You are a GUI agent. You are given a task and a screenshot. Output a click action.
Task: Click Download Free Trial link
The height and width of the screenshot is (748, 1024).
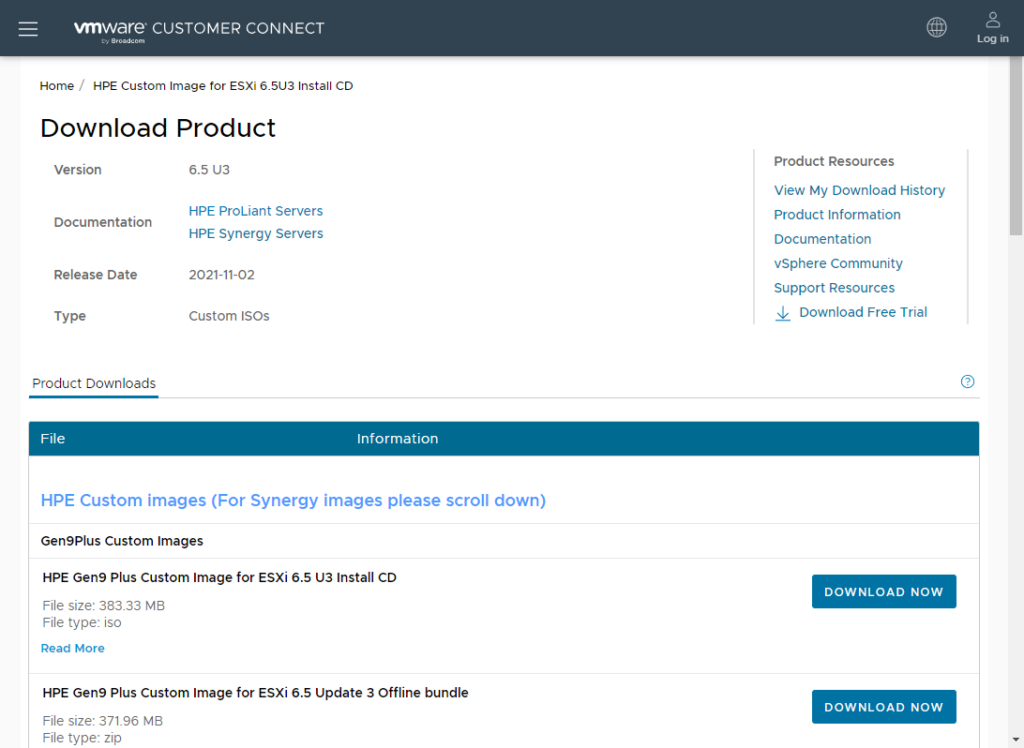[x=863, y=312]
